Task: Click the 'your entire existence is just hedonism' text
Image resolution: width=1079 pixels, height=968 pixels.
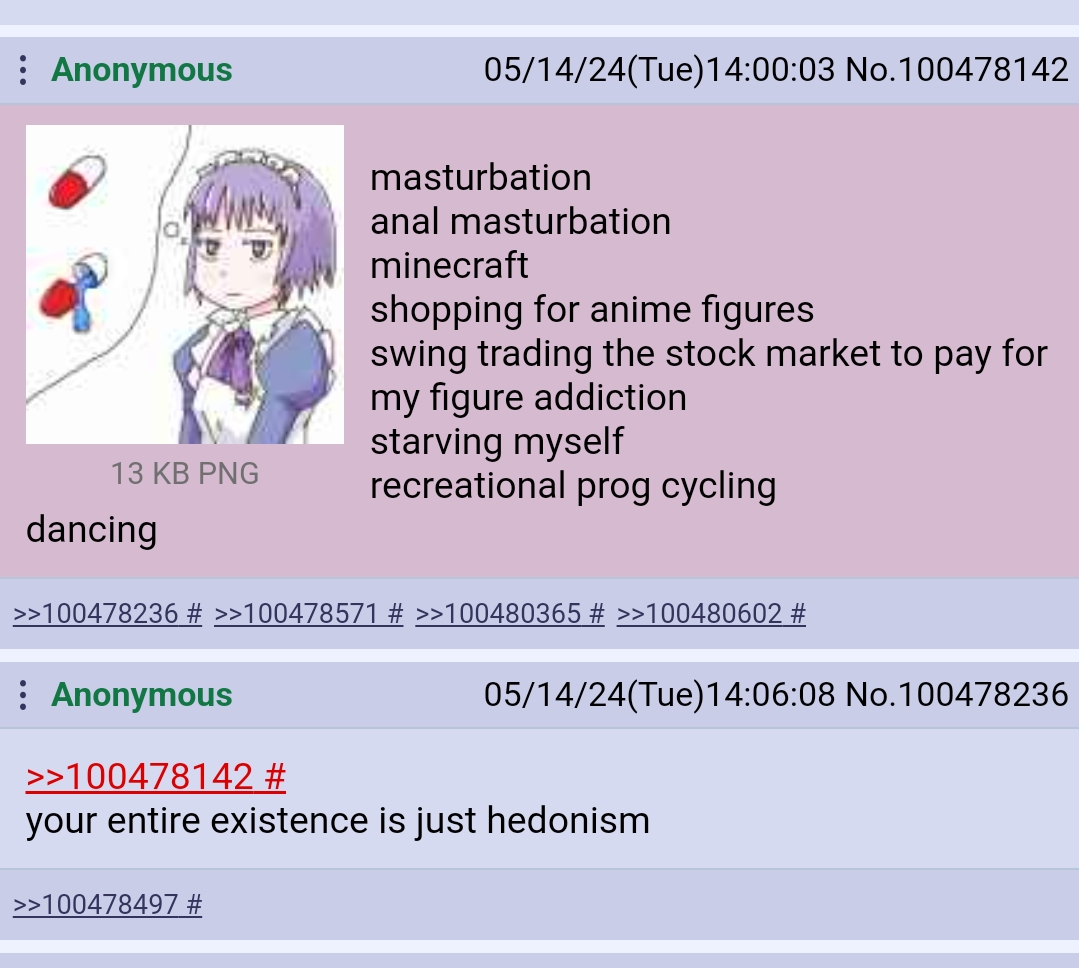Action: coord(338,821)
